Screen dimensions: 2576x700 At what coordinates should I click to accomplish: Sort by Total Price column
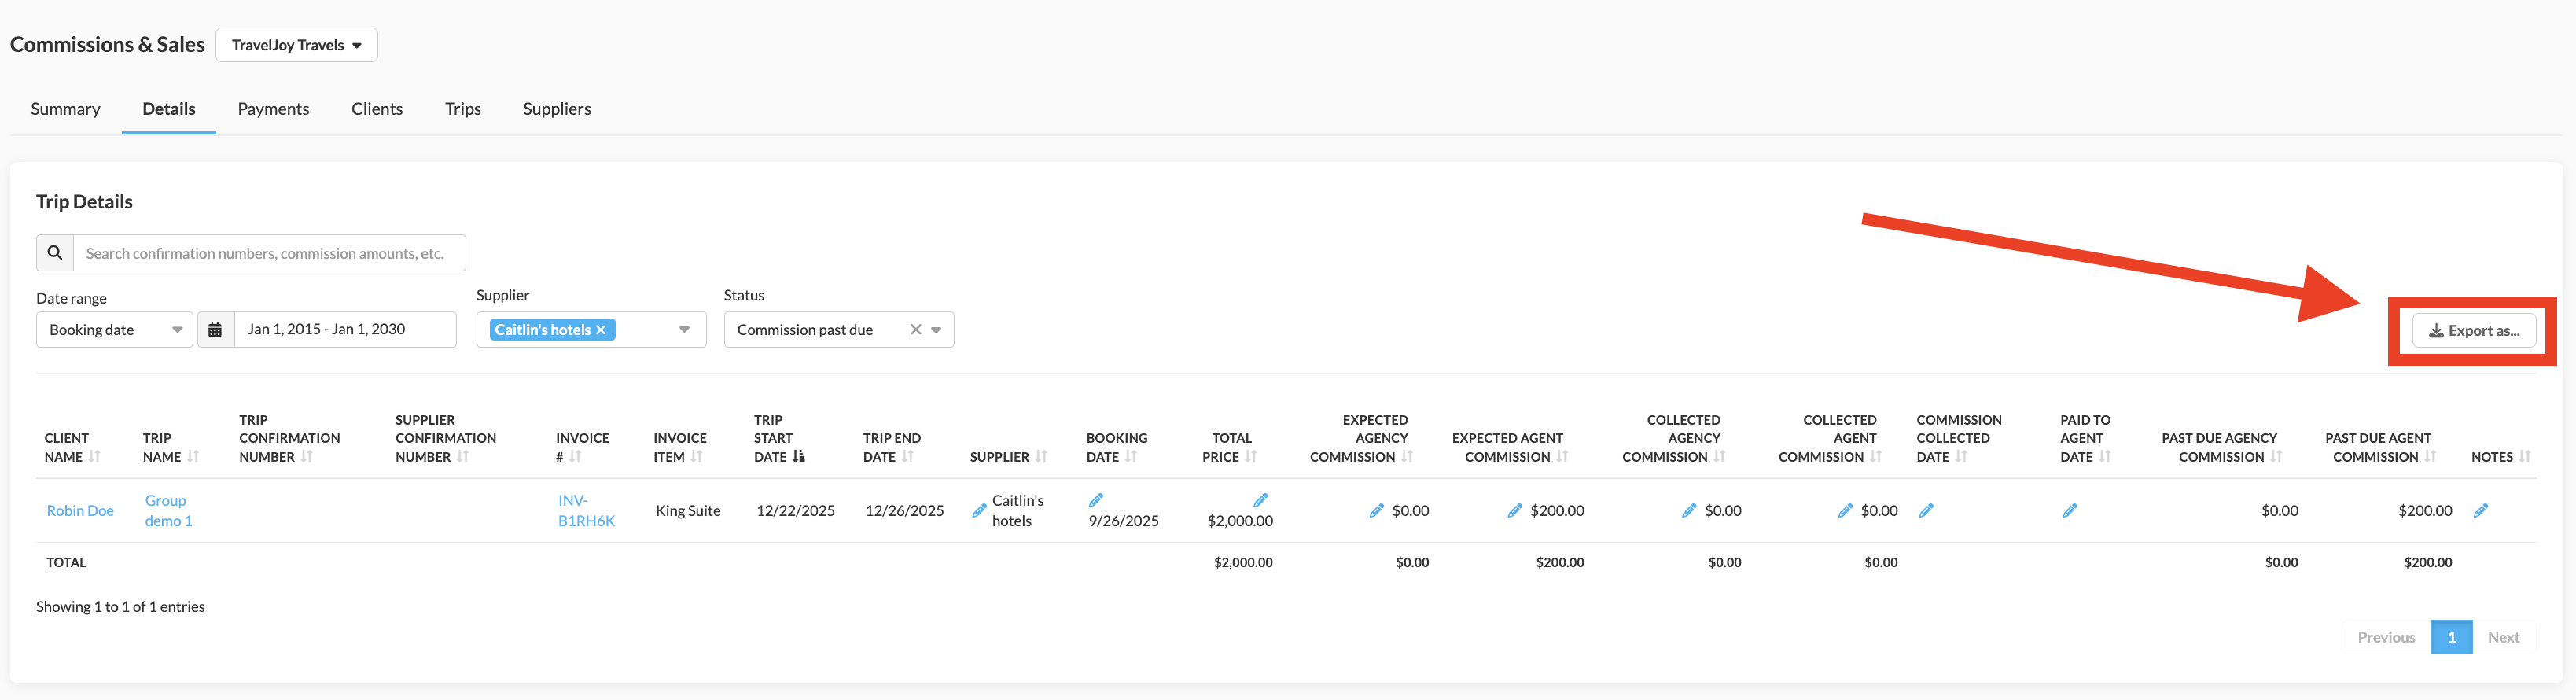(1250, 457)
